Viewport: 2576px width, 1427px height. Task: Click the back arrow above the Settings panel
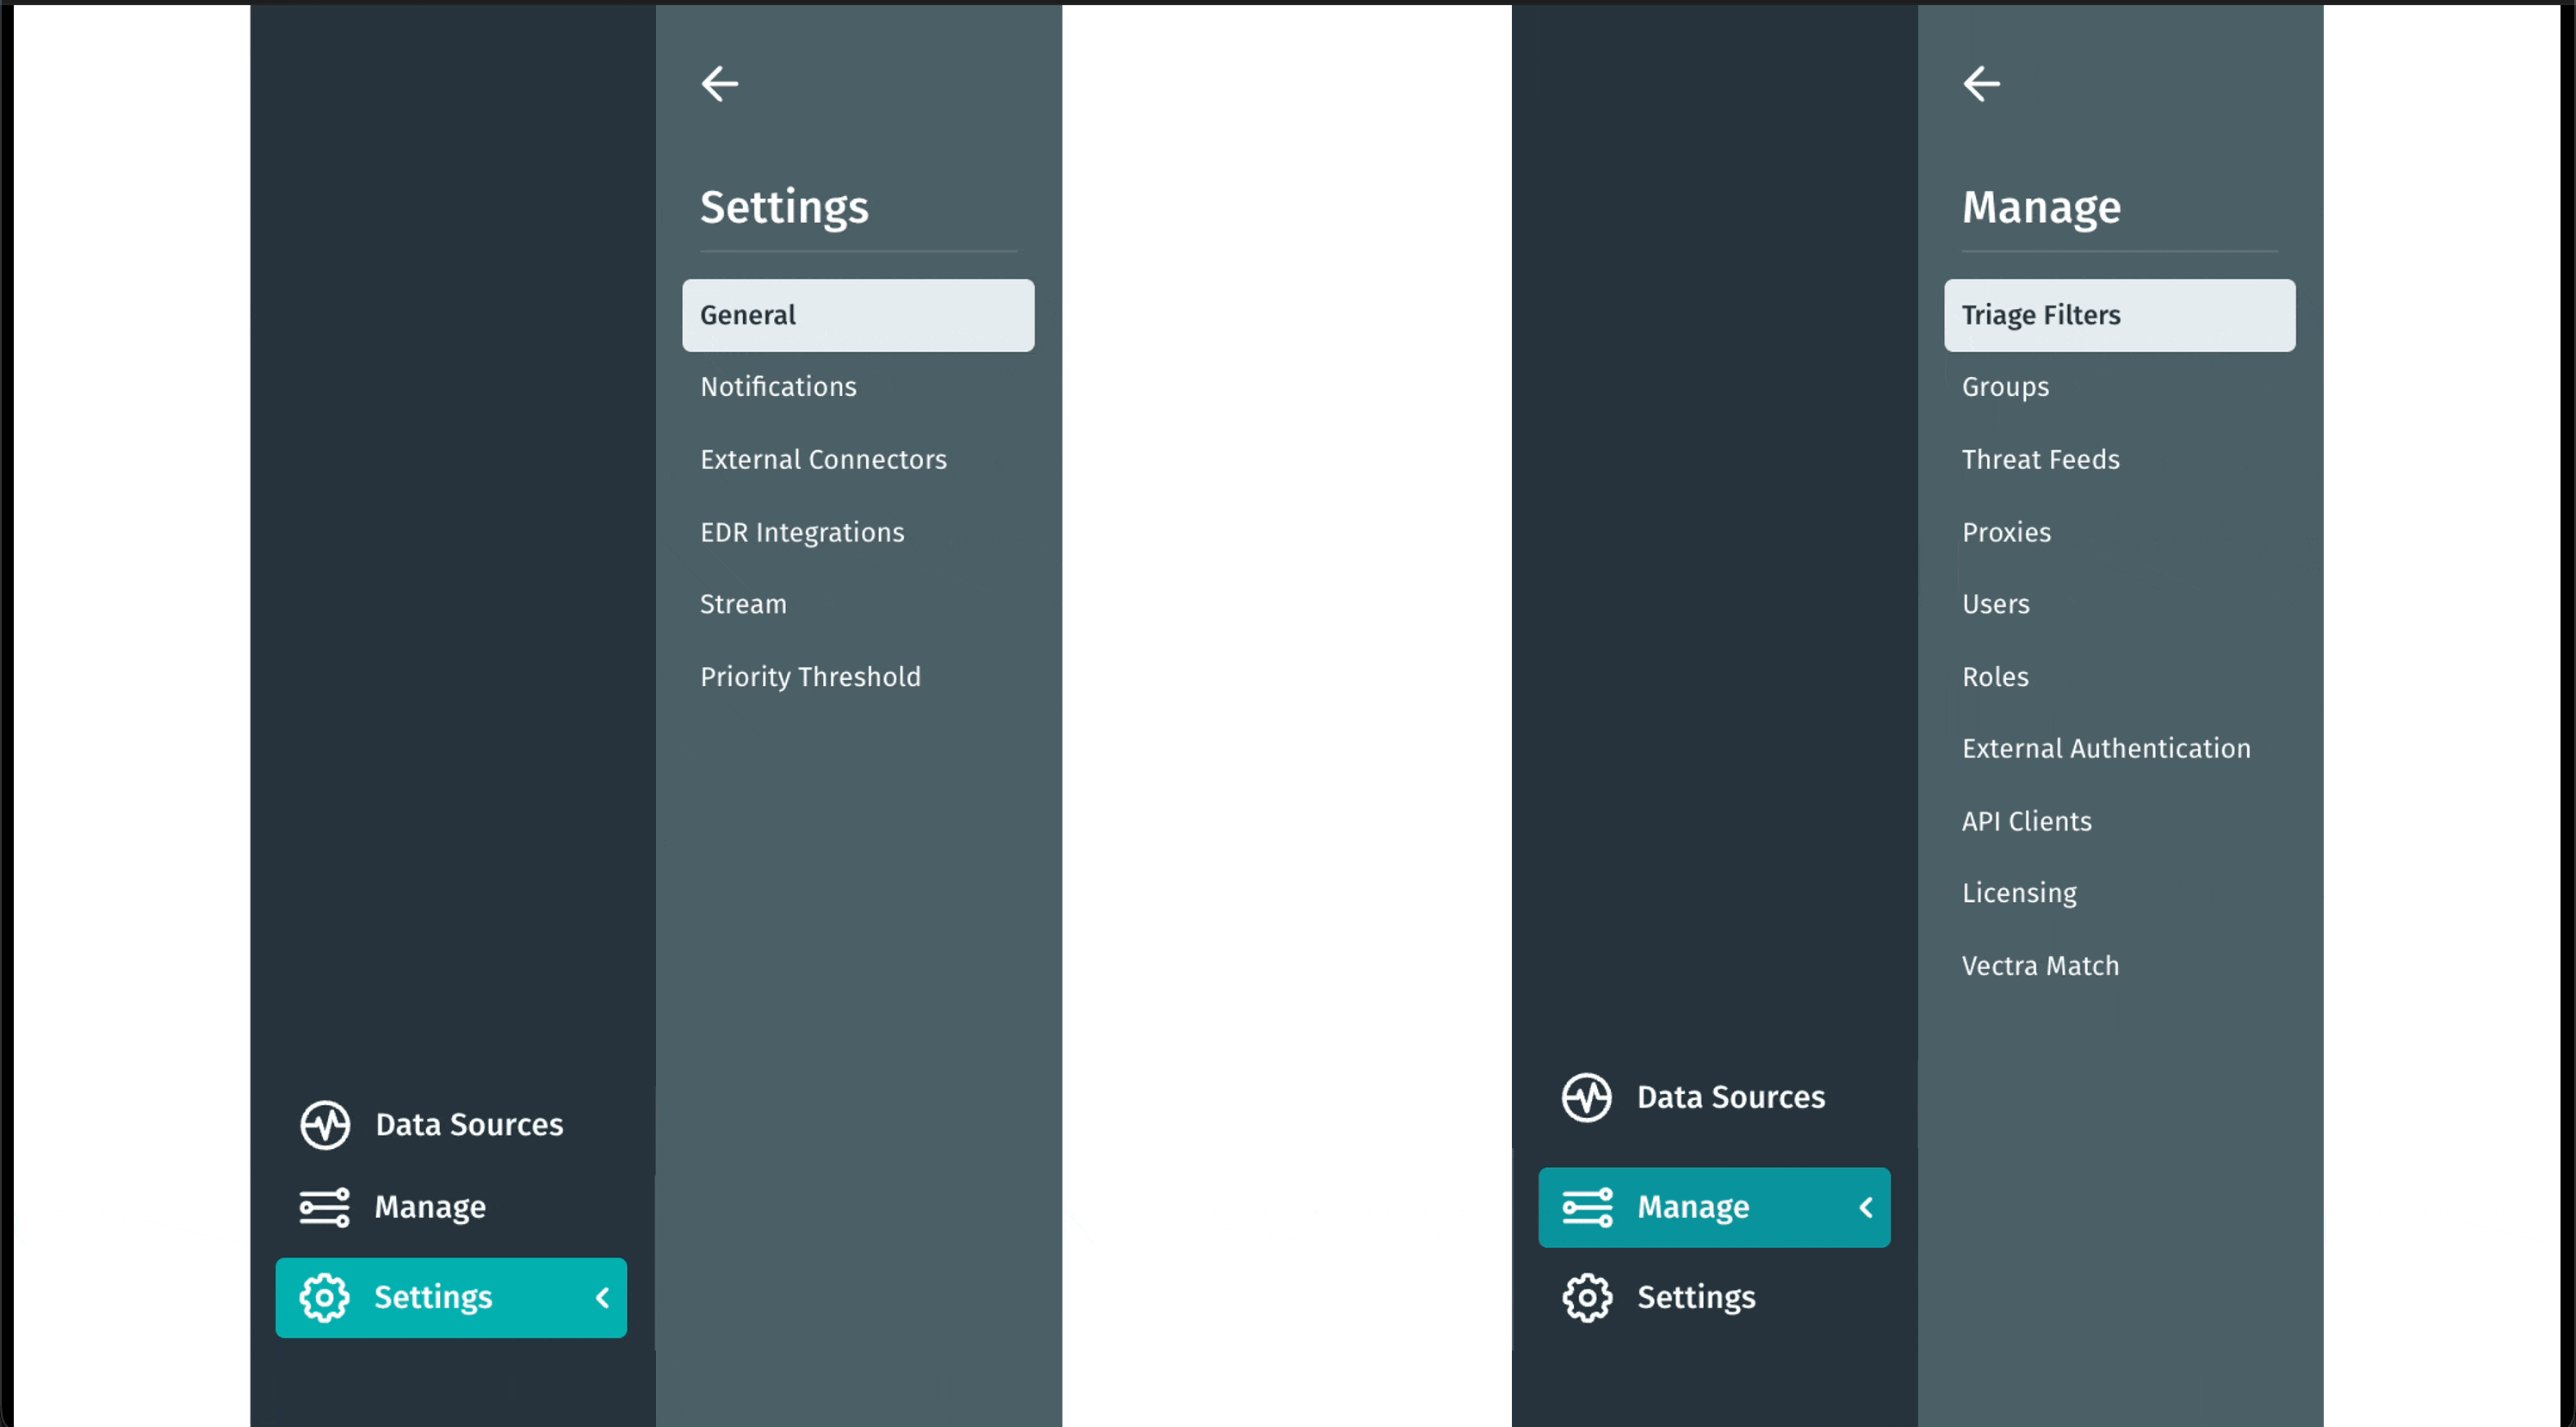721,84
